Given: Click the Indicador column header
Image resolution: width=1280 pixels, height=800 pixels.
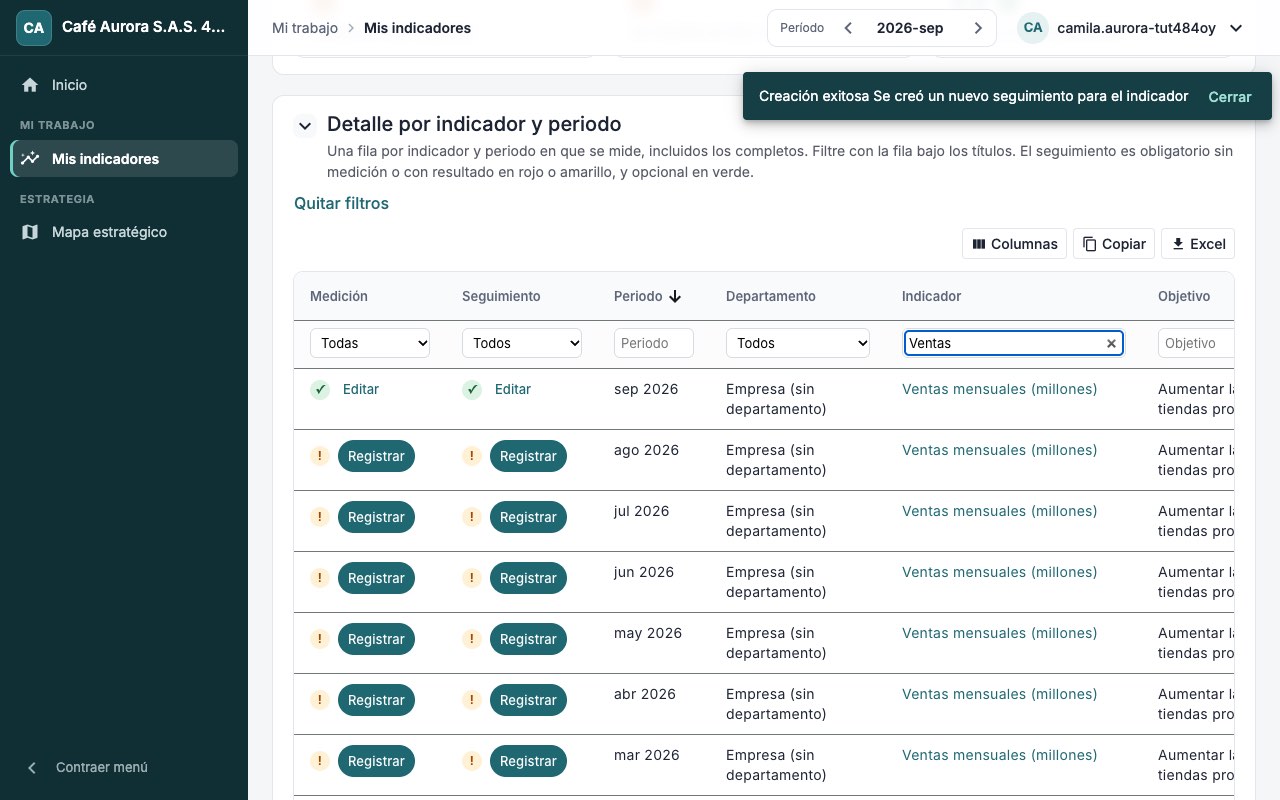Looking at the screenshot, I should [931, 296].
